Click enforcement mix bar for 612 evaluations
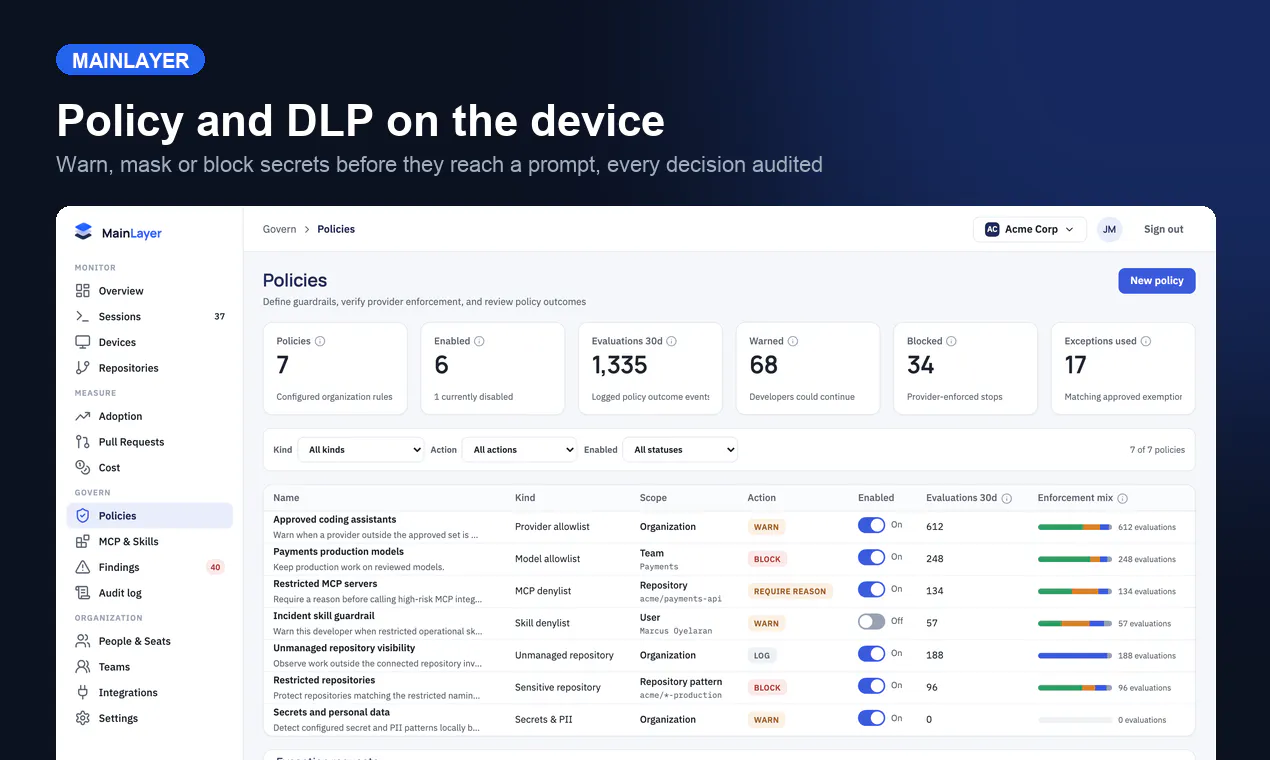This screenshot has width=1270, height=760. (x=1075, y=527)
